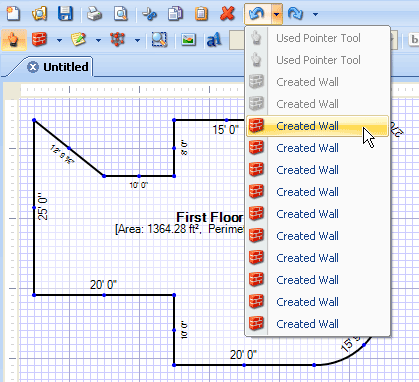Expand the Wall tool dropdown arrow
This screenshot has width=419, height=382.
[59, 40]
